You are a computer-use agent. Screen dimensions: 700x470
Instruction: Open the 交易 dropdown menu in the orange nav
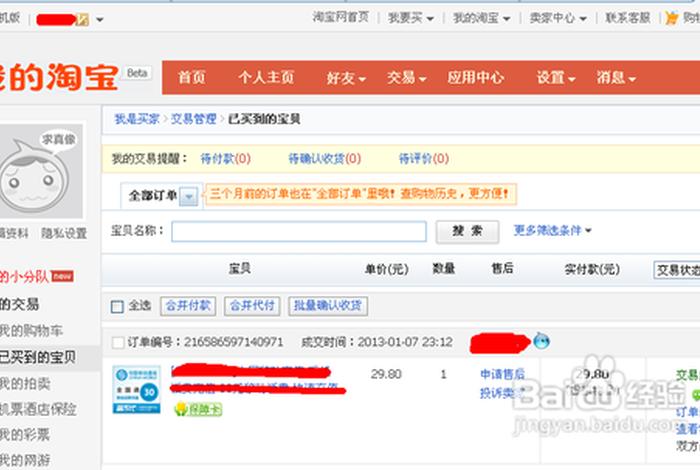pos(406,78)
